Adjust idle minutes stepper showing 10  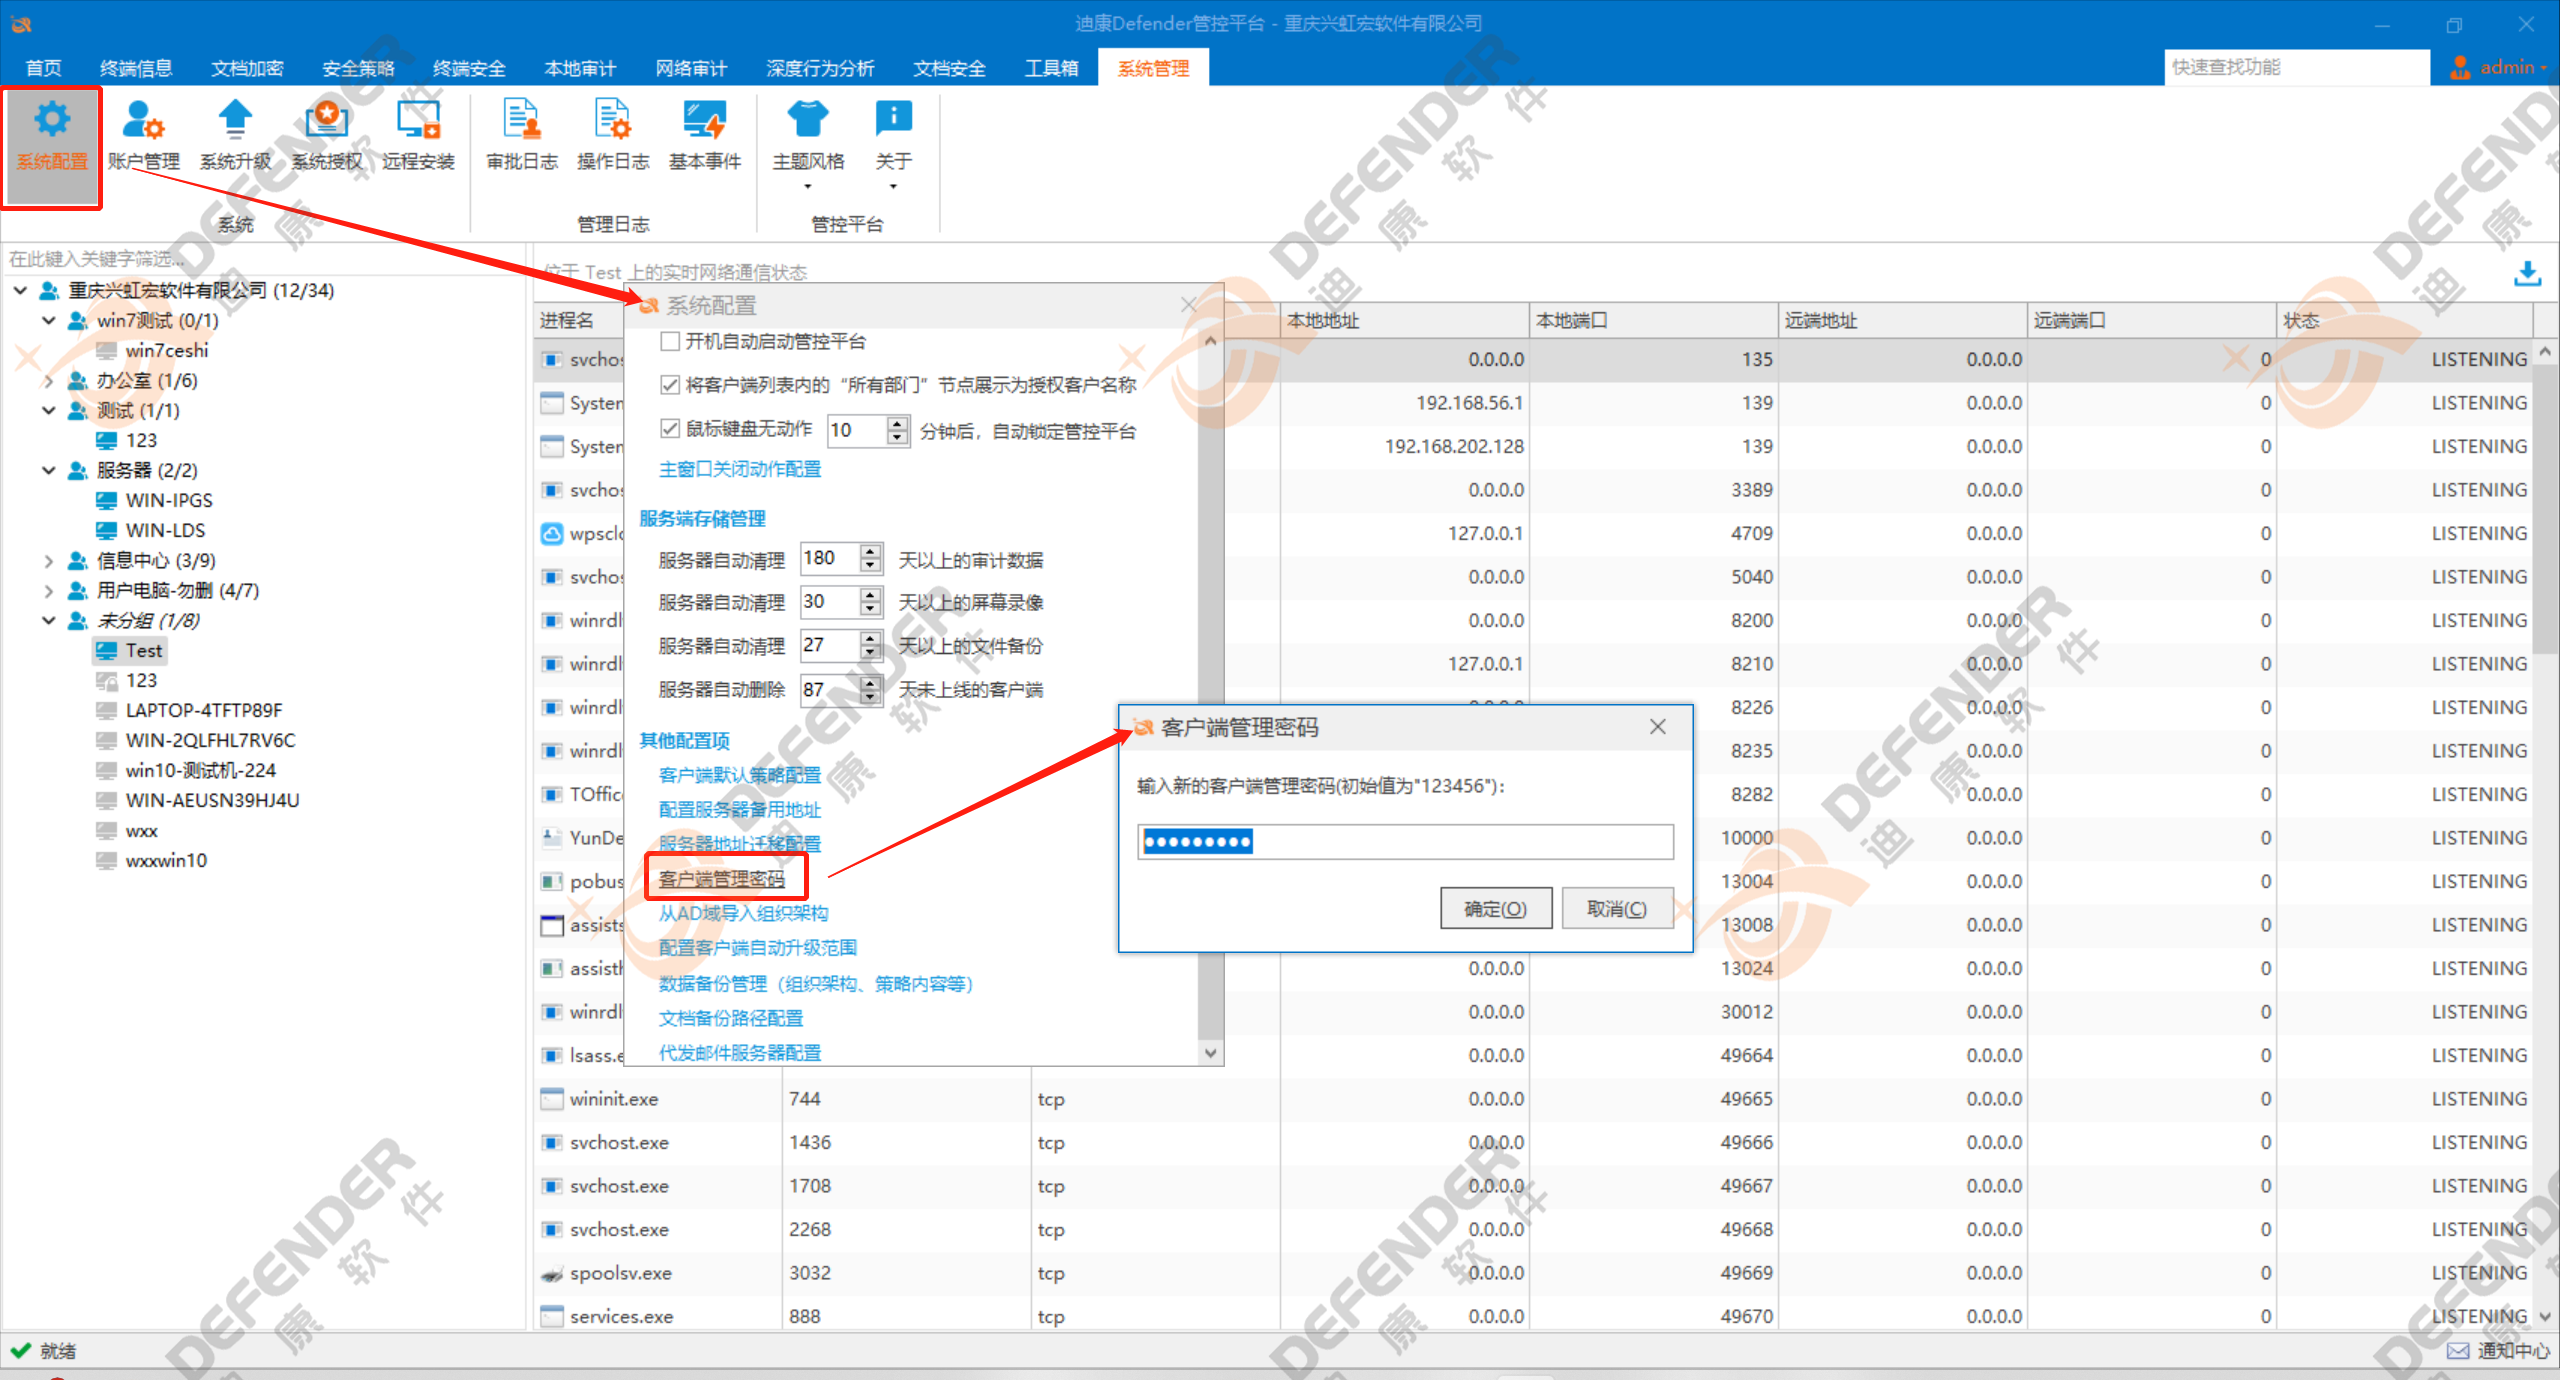(897, 431)
